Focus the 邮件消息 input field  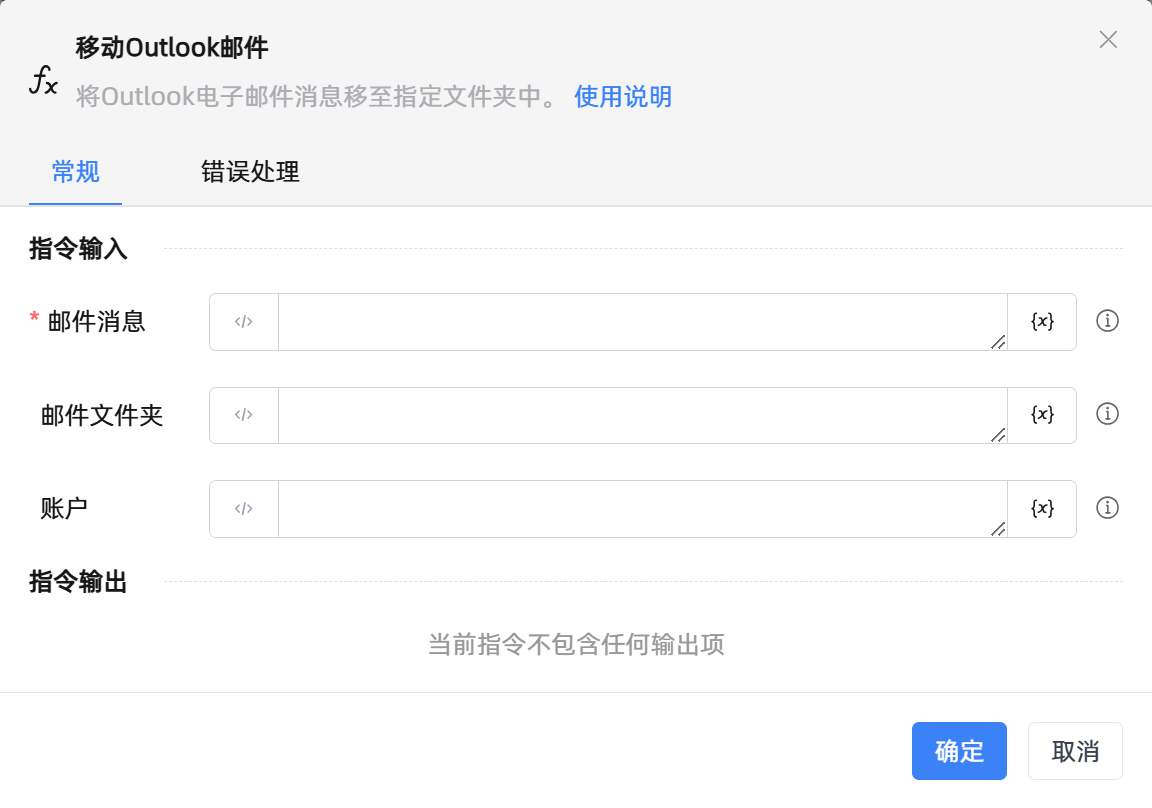(642, 322)
